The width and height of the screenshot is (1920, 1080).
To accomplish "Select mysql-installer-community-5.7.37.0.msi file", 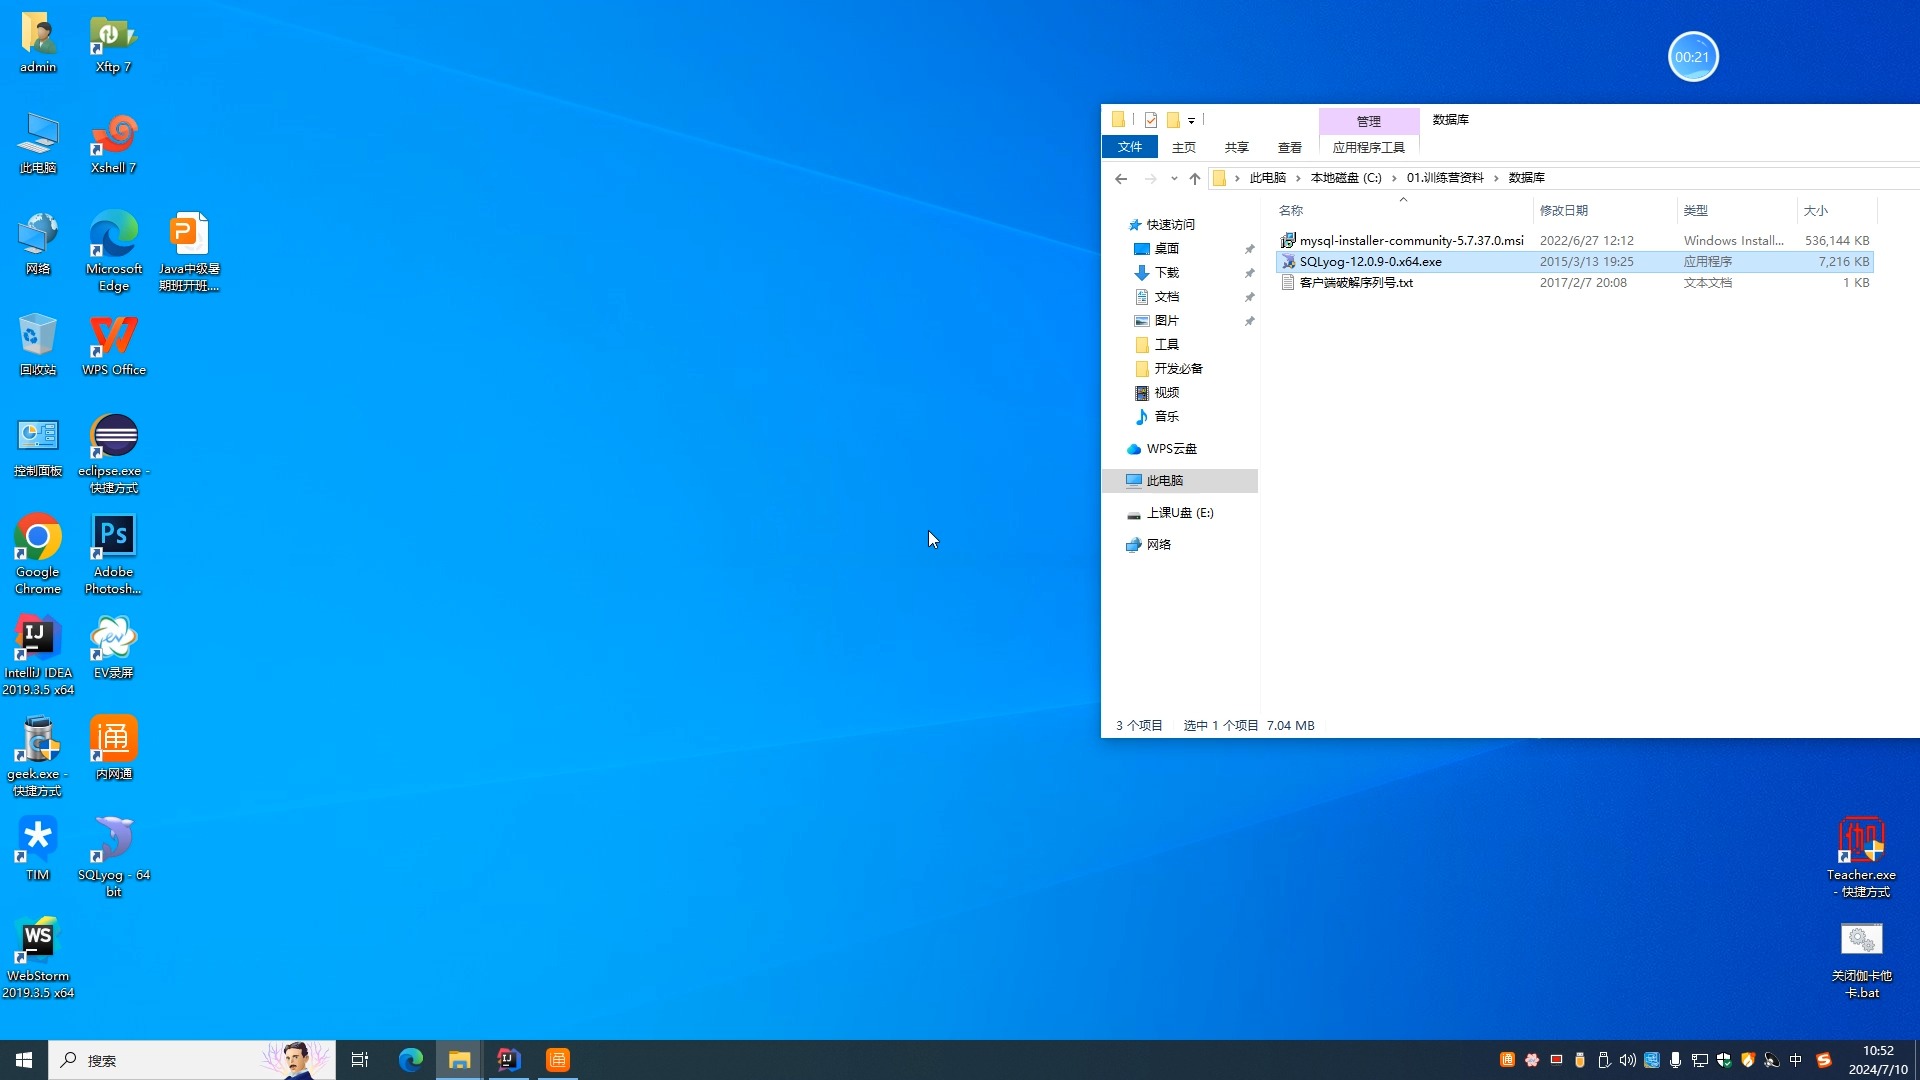I will coord(1575,241).
